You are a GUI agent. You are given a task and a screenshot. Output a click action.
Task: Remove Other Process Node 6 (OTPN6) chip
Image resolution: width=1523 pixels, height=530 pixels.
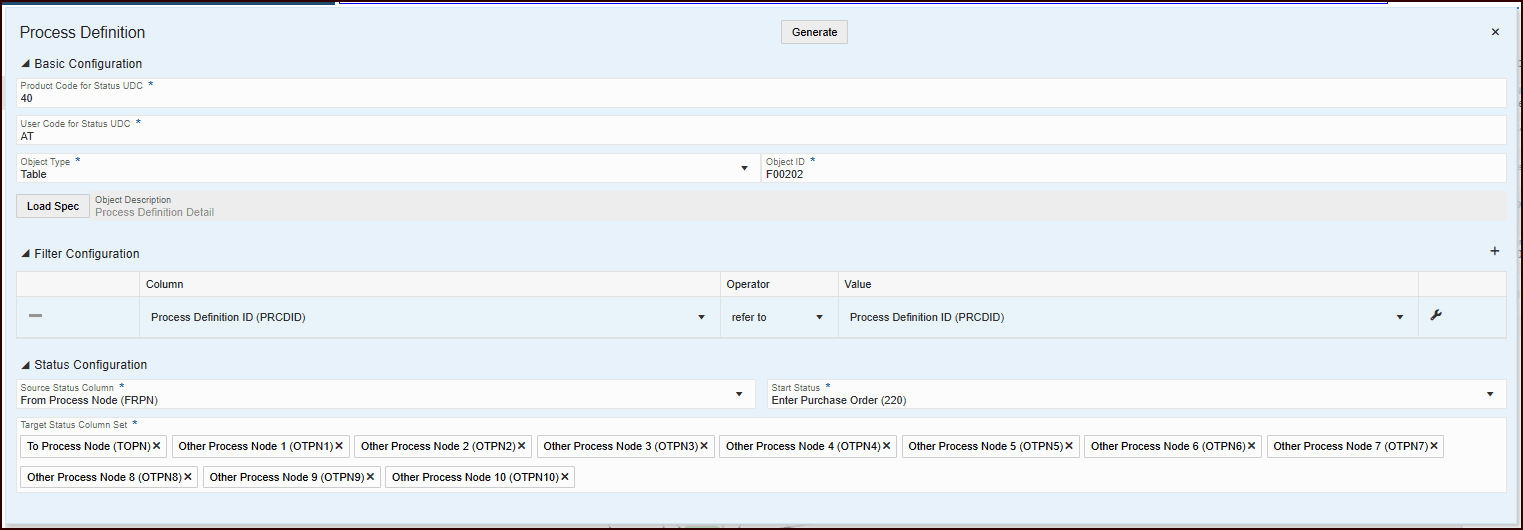click(1251, 446)
